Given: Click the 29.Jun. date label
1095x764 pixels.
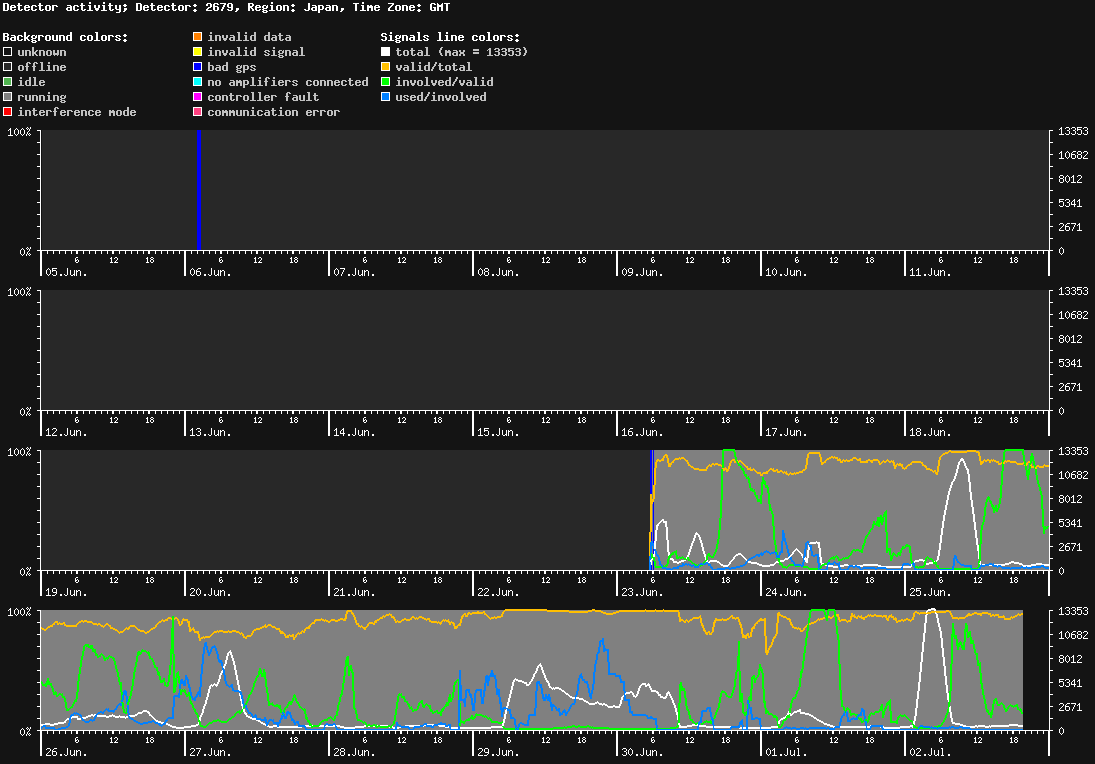Looking at the screenshot, I should click(499, 752).
